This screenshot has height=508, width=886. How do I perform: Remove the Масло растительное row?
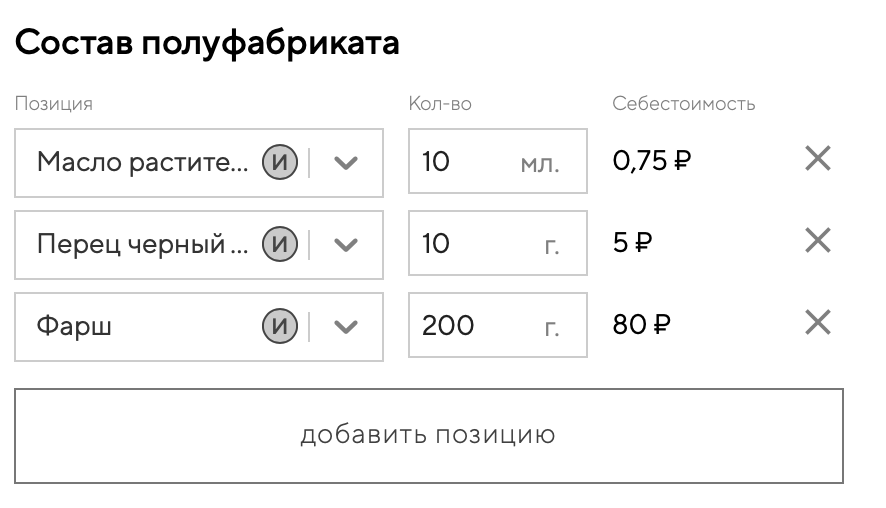[x=818, y=159]
